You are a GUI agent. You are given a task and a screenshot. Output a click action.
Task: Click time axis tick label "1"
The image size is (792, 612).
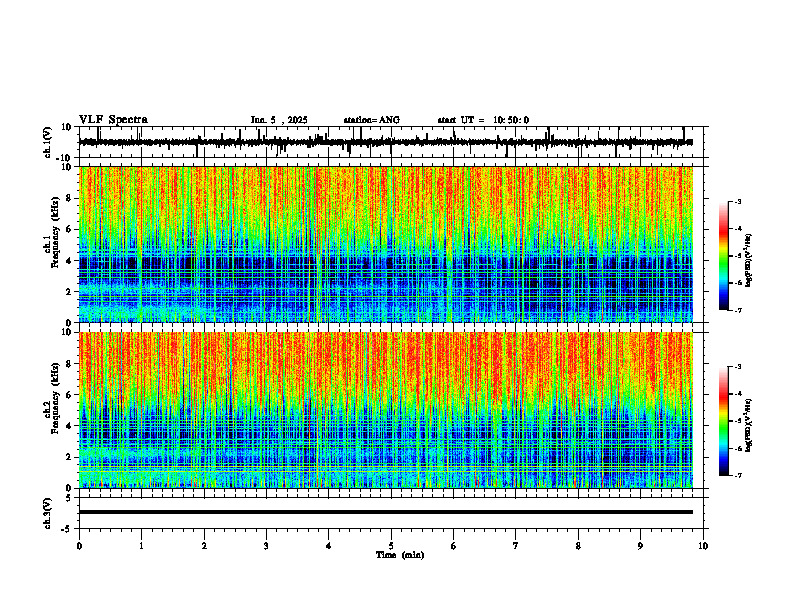click(141, 546)
